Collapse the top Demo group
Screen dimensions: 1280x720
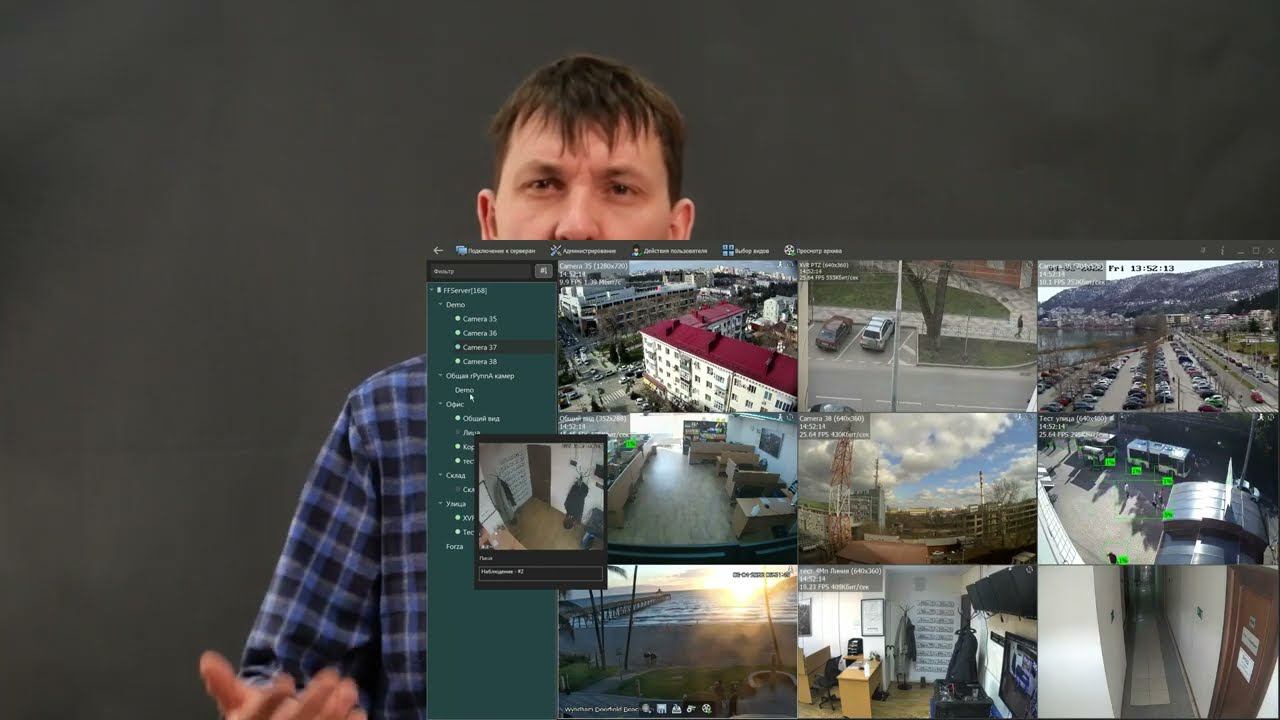click(440, 304)
